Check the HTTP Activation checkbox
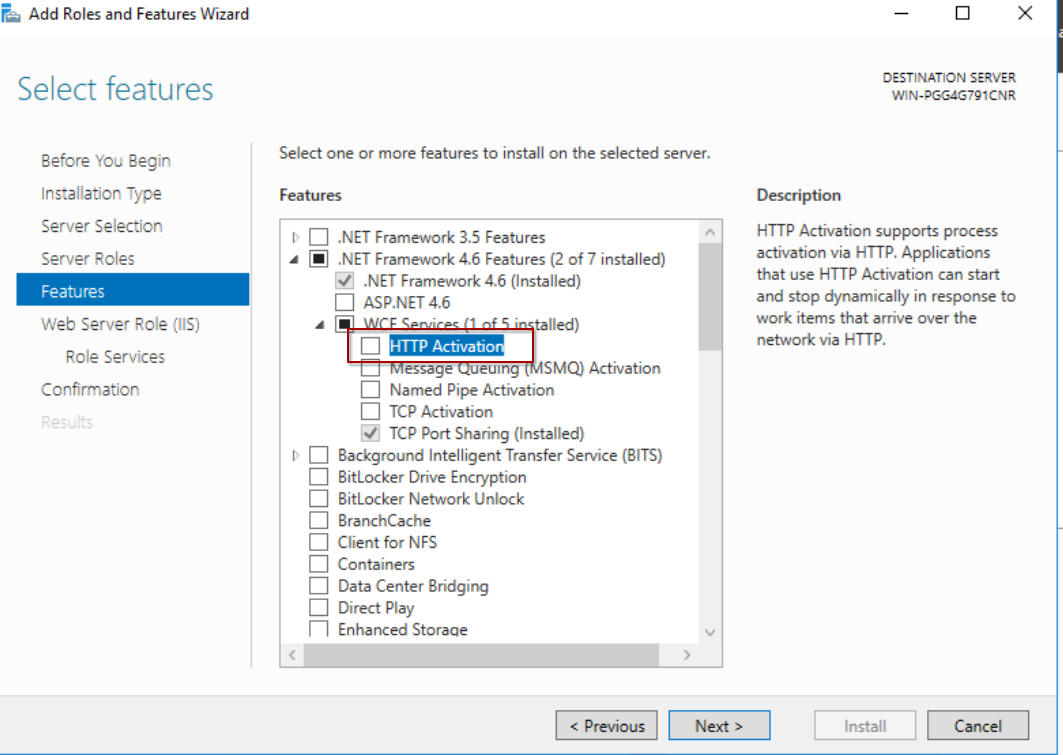The width and height of the screenshot is (1063, 755). tap(370, 346)
